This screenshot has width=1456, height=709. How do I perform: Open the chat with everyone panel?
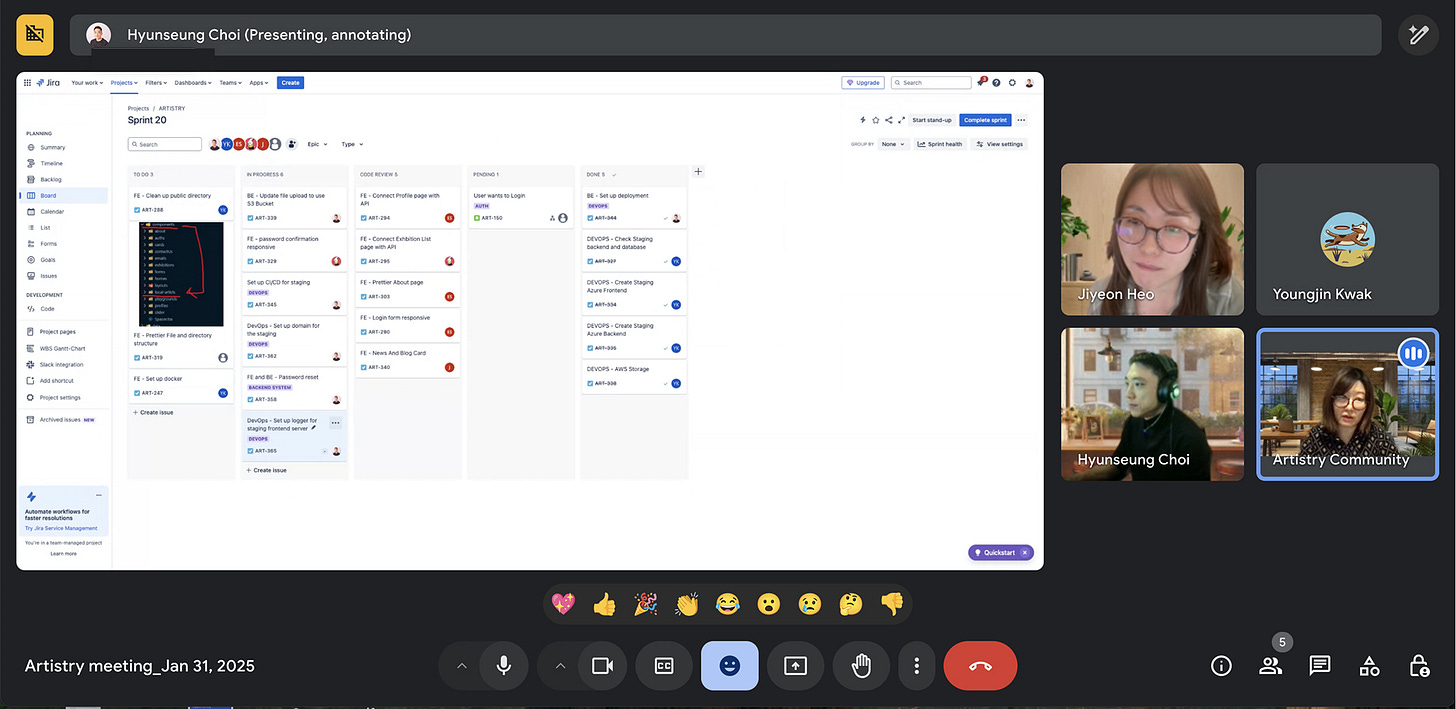coord(1320,666)
